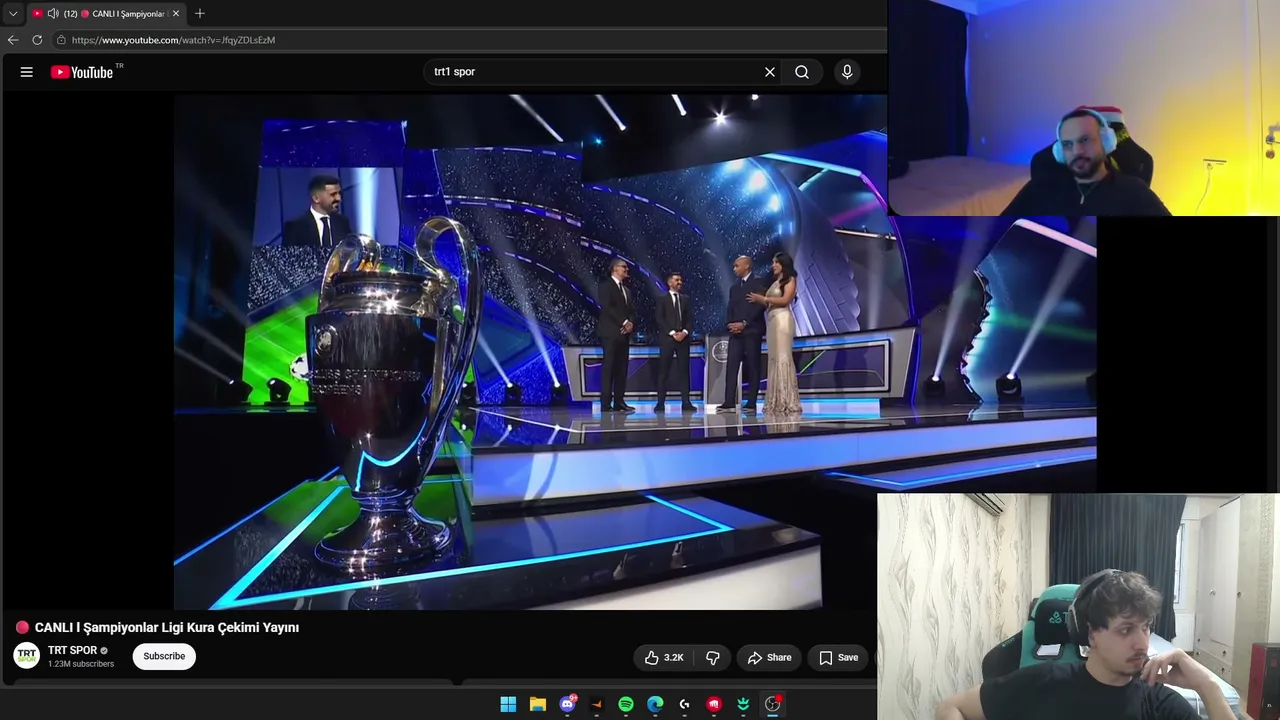The image size is (1280, 720).
Task: Open the TRT SPOR channel name link
Action: [72, 650]
